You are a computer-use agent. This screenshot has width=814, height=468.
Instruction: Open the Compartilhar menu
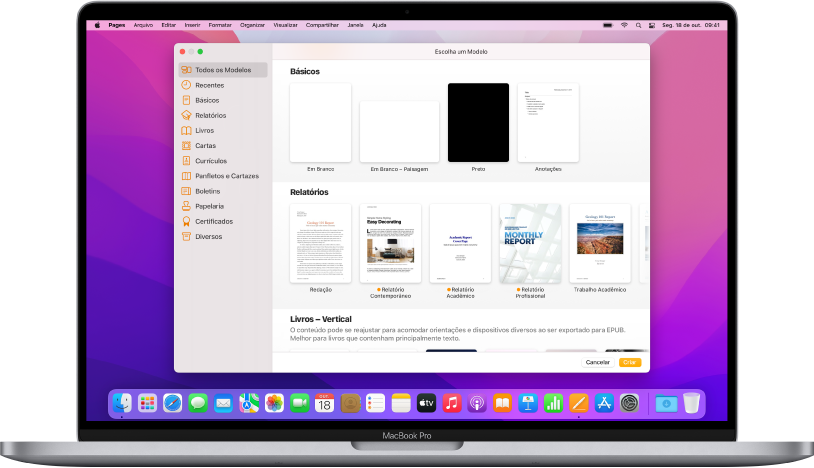(321, 24)
